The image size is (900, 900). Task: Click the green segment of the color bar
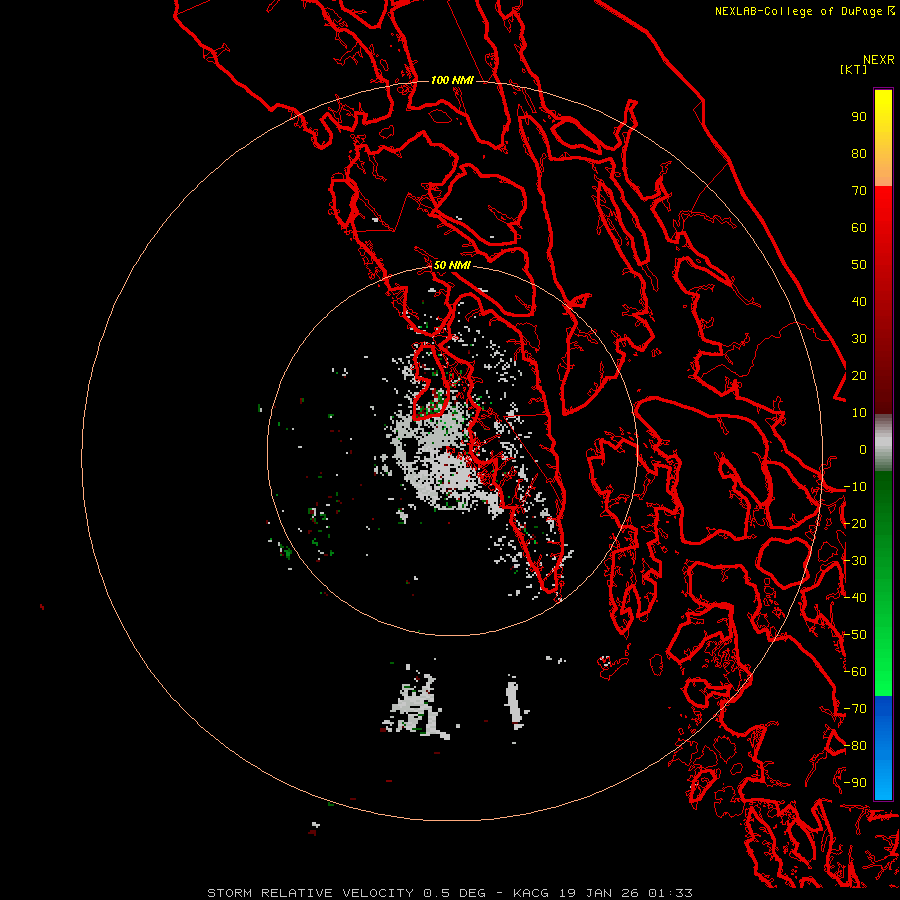point(883,583)
